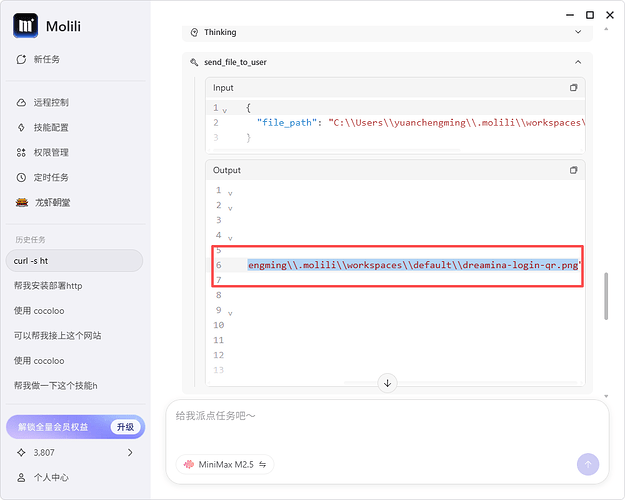Expand the Thinking section chevron
Screen dimensions: 625x500
[x=577, y=32]
